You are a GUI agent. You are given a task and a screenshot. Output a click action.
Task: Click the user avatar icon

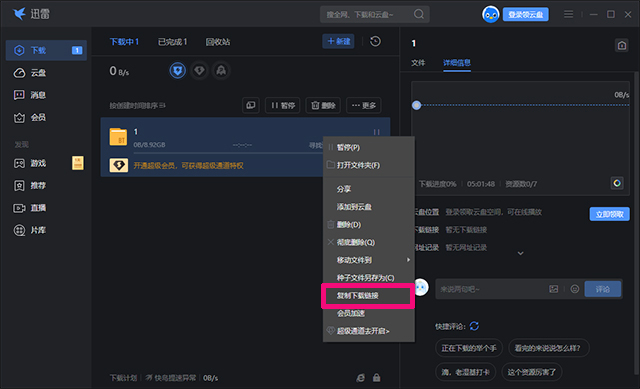[490, 15]
